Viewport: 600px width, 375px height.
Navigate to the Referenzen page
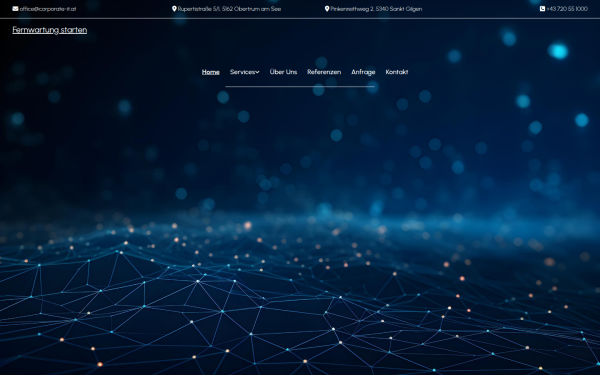point(324,72)
